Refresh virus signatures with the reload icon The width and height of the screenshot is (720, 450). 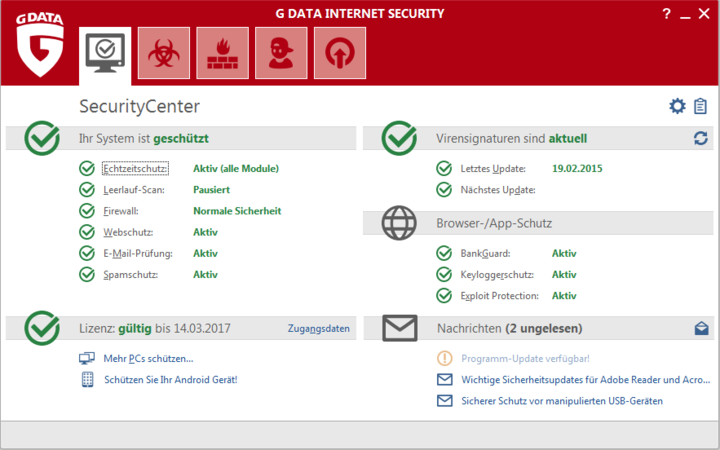pos(700,138)
